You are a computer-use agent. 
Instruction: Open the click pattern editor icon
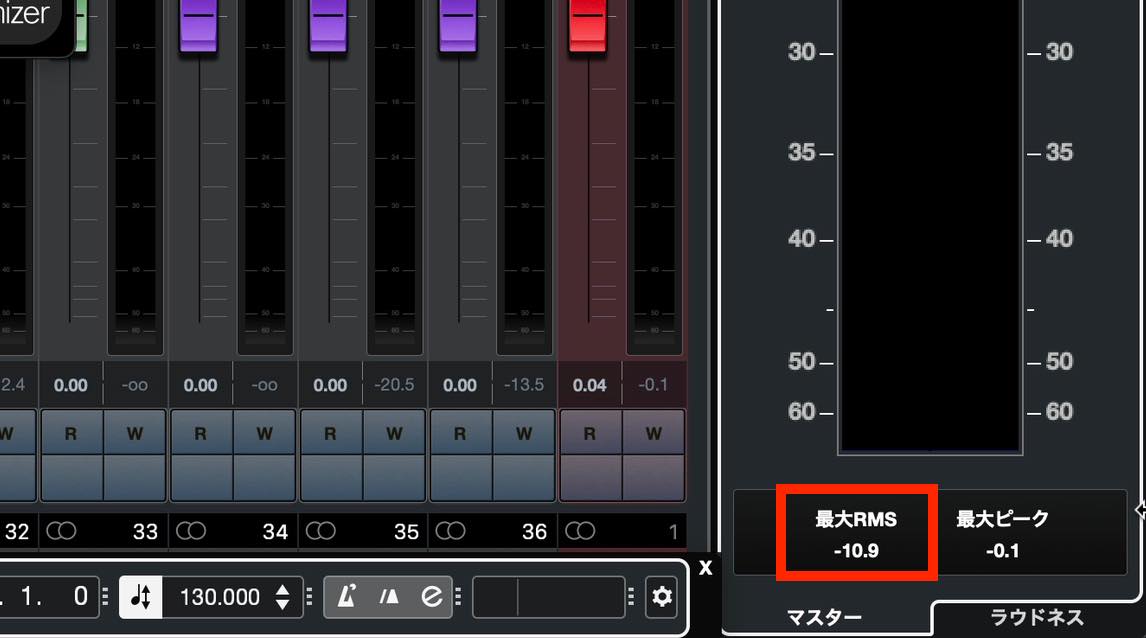pos(432,597)
